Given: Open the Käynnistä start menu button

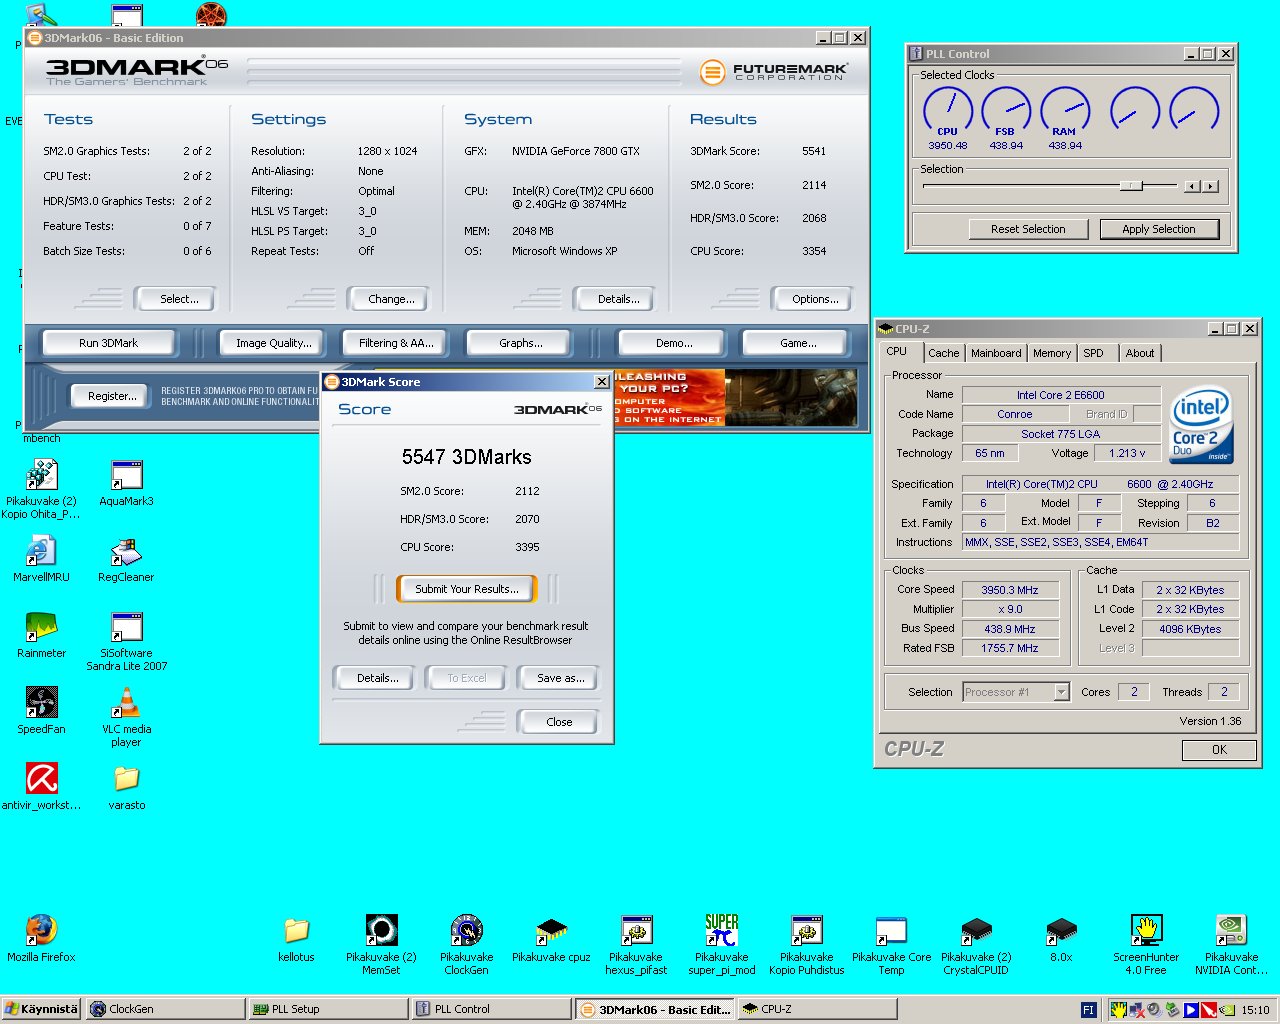Looking at the screenshot, I should click(41, 1009).
